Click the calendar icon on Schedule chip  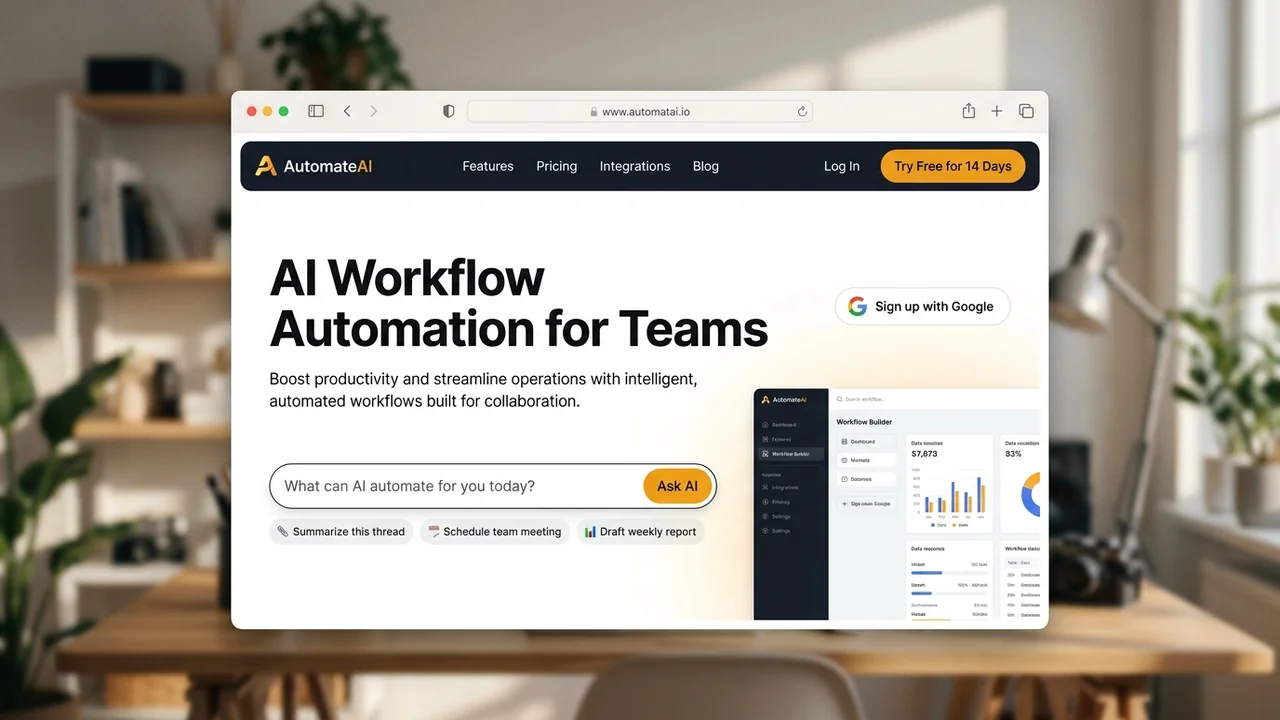(x=434, y=532)
